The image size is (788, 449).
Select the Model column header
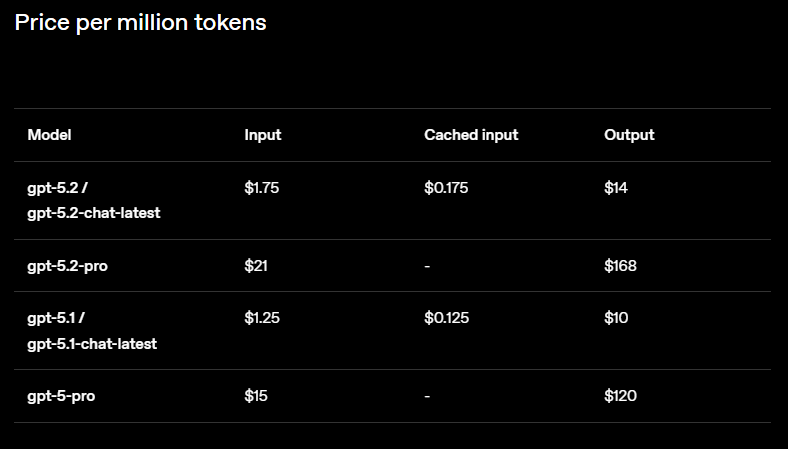(x=49, y=135)
